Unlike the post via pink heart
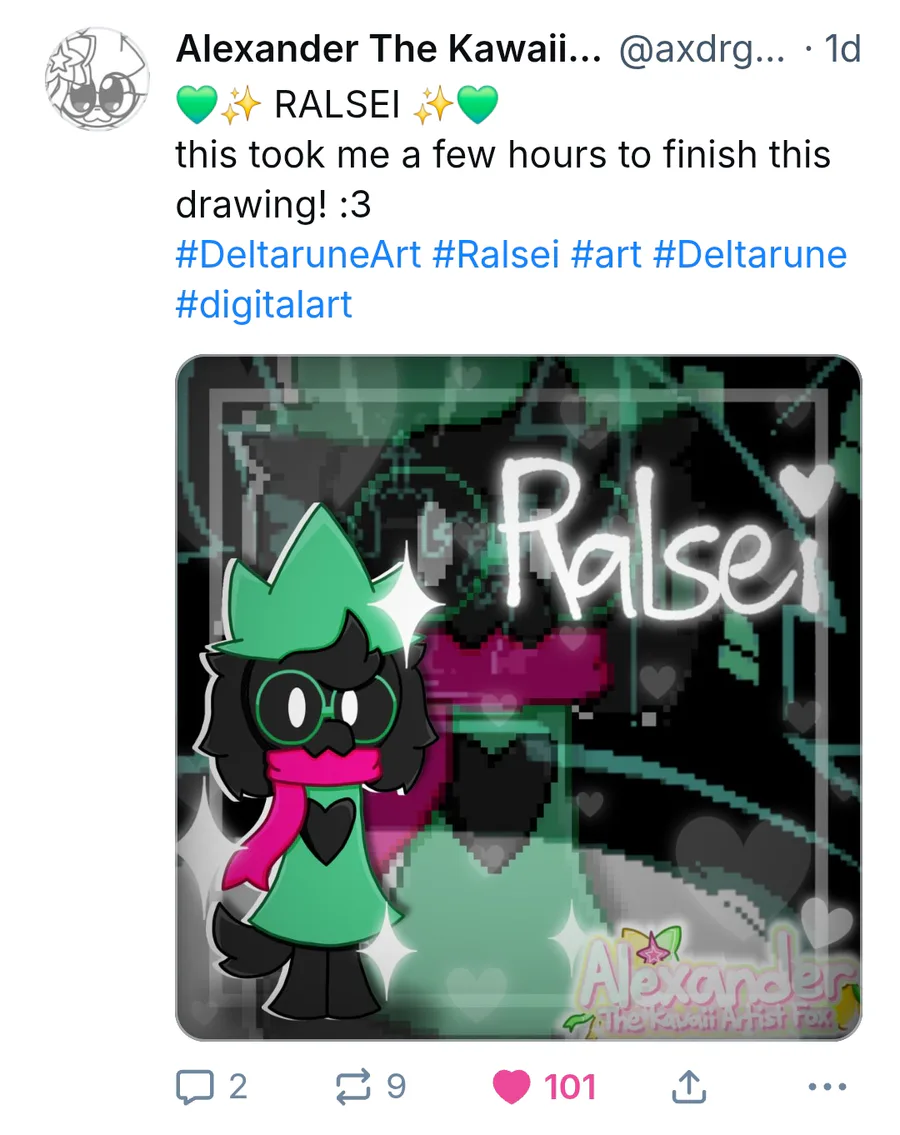 [x=511, y=1087]
